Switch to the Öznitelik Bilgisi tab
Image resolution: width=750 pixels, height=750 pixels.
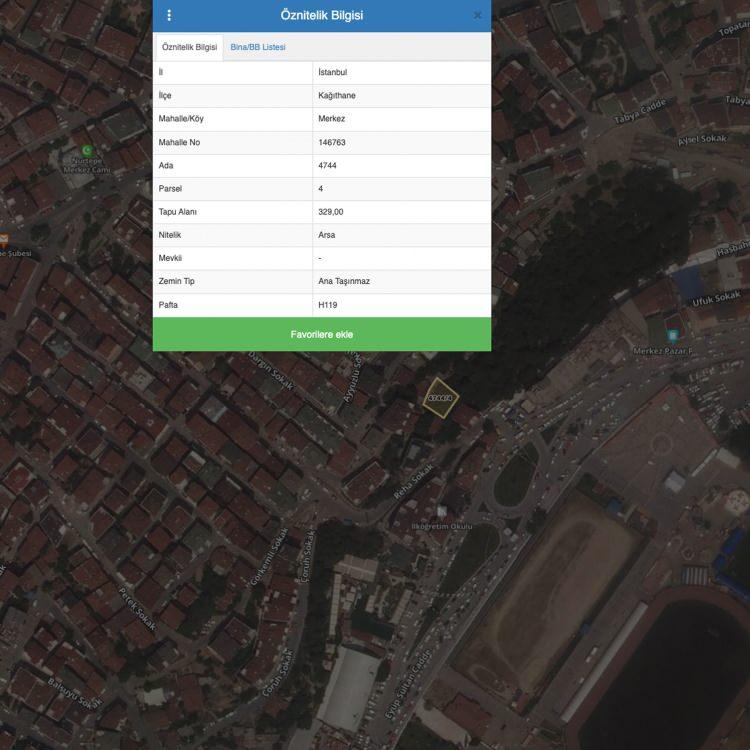click(x=189, y=47)
